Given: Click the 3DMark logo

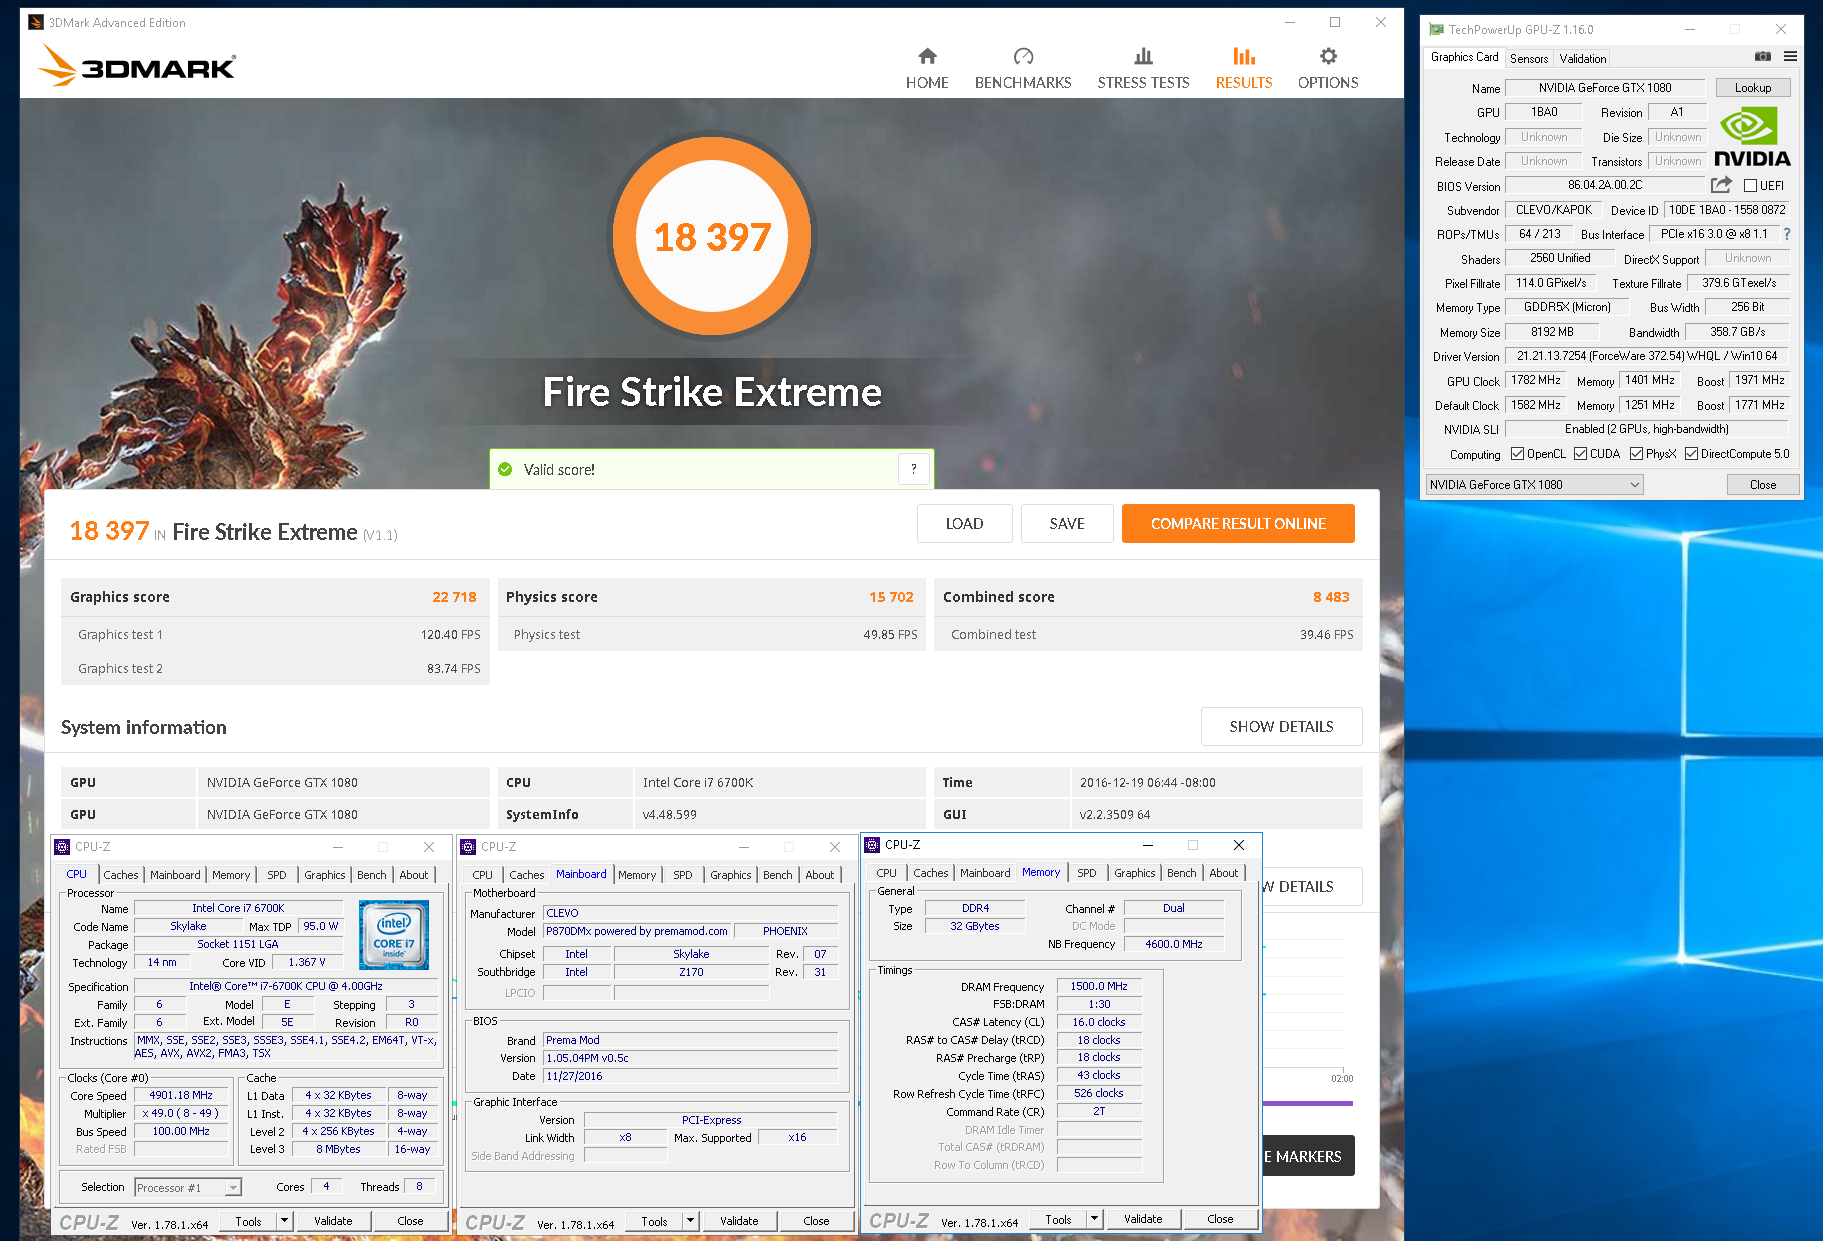Looking at the screenshot, I should click(137, 66).
